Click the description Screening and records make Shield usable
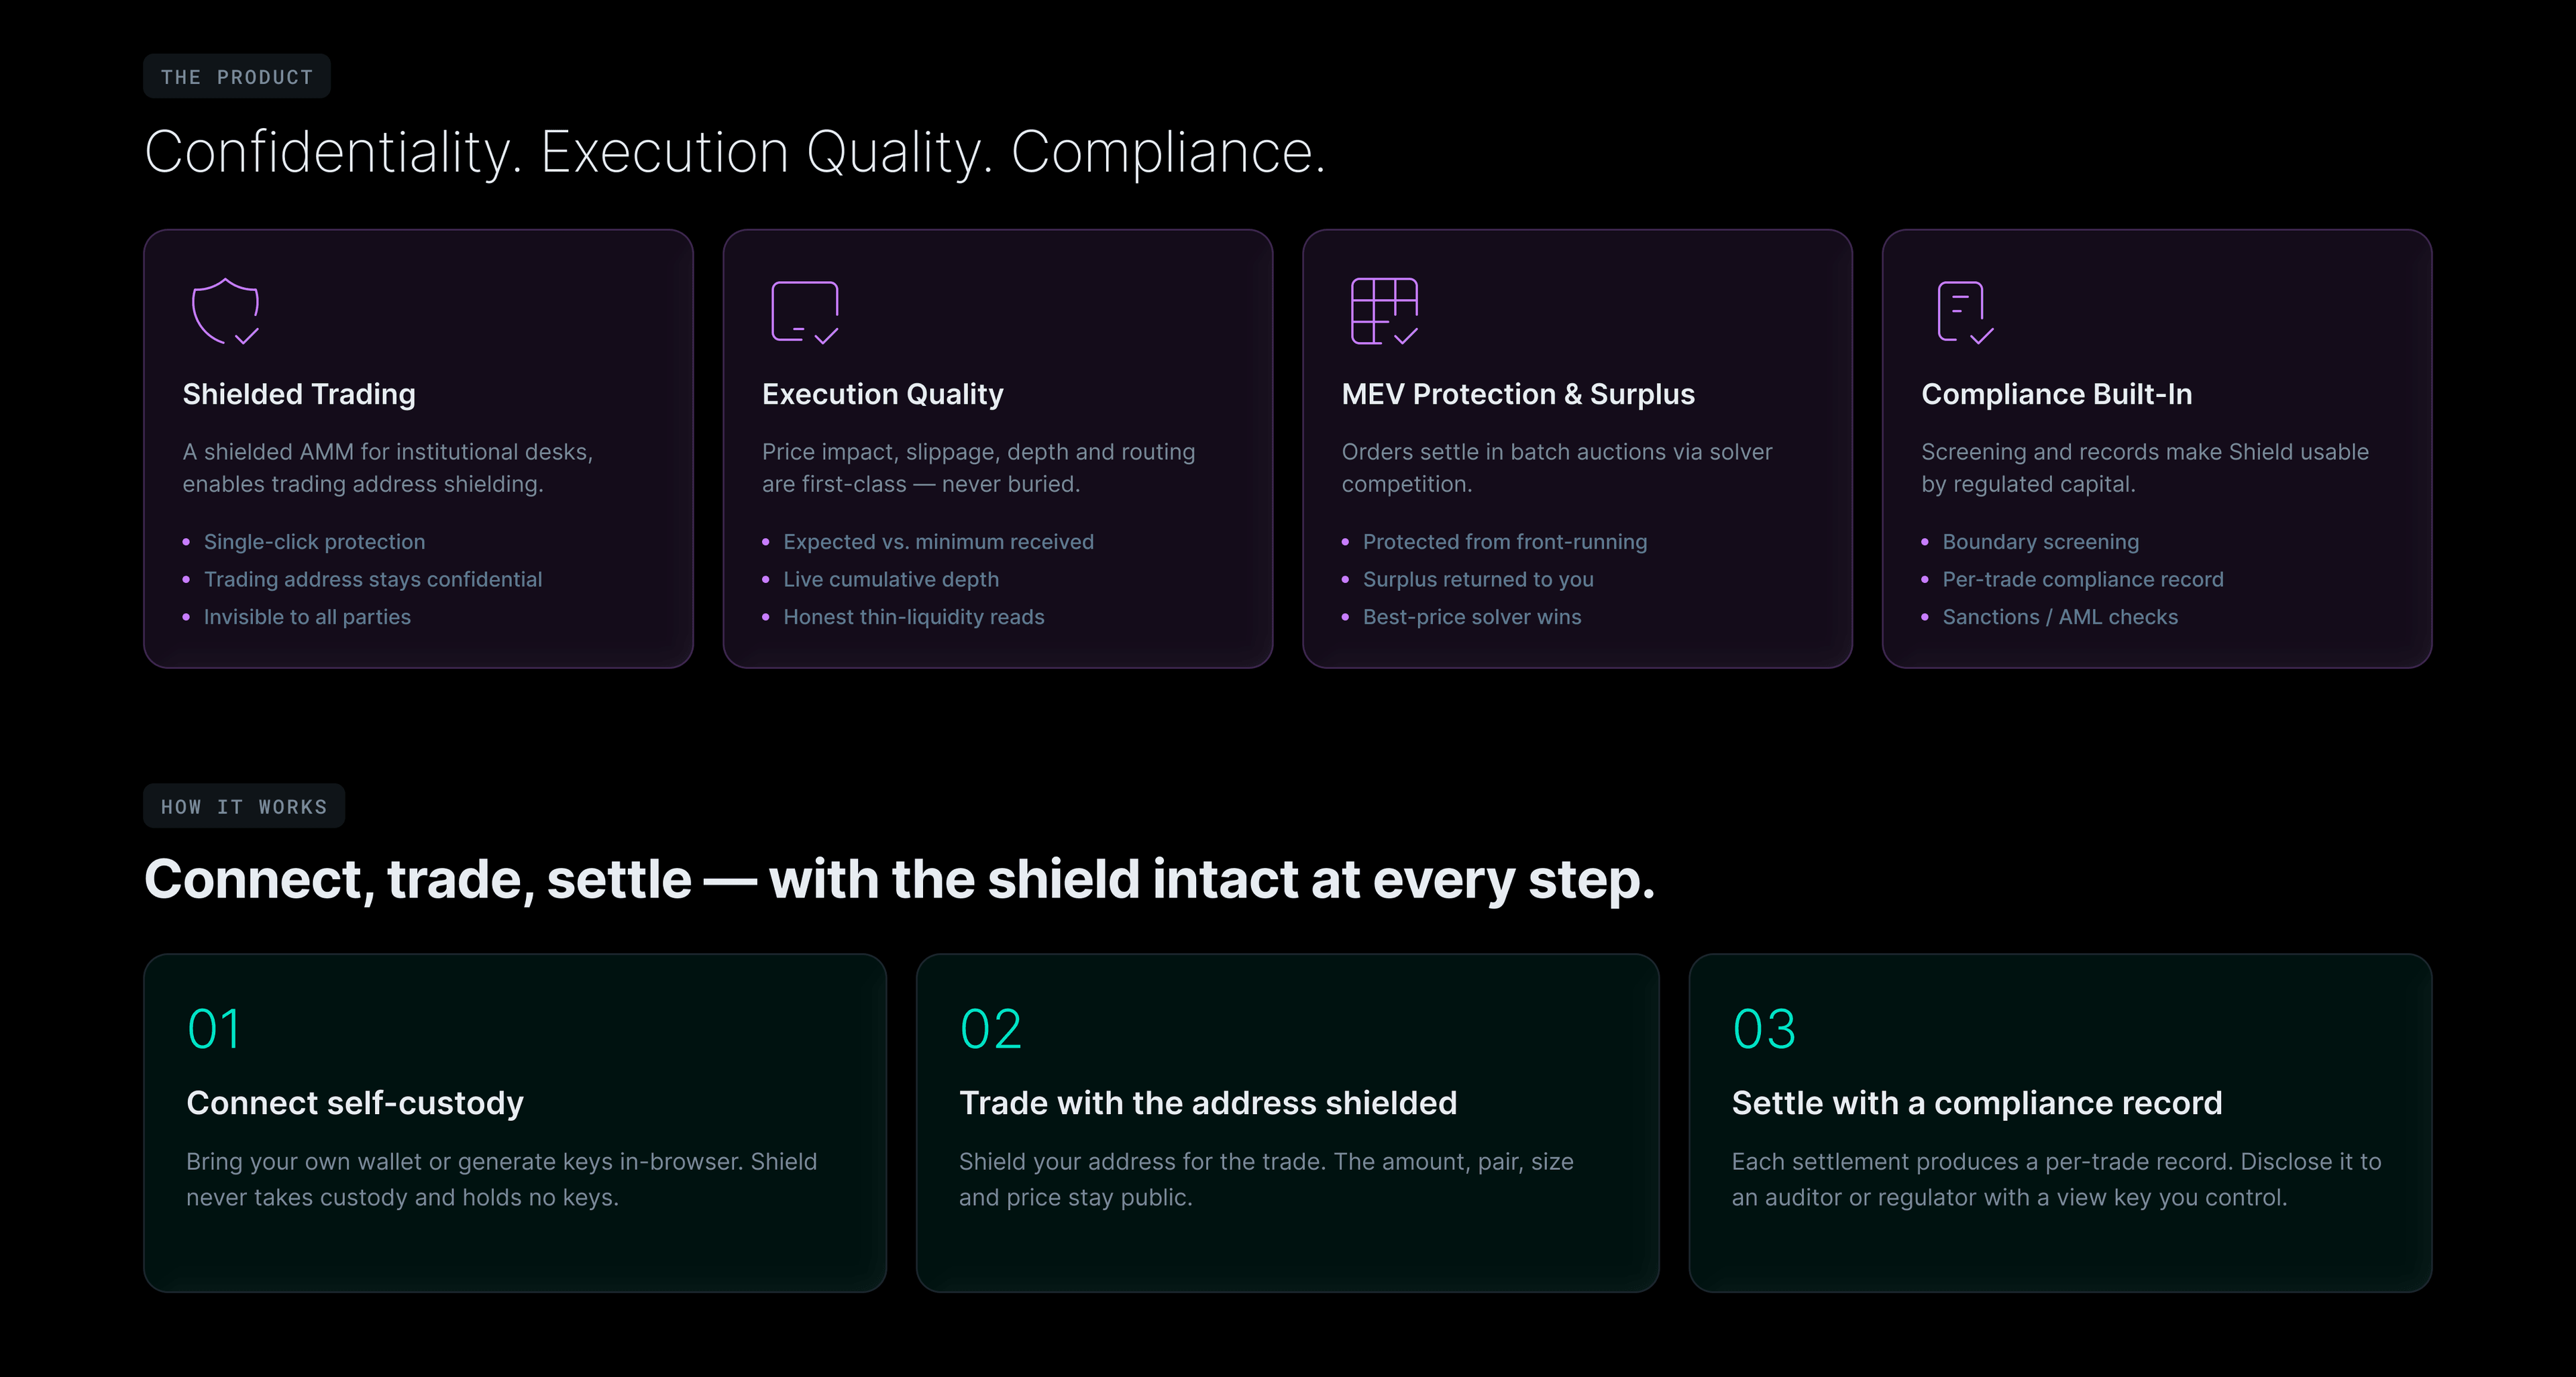This screenshot has height=1377, width=2576. point(2145,468)
